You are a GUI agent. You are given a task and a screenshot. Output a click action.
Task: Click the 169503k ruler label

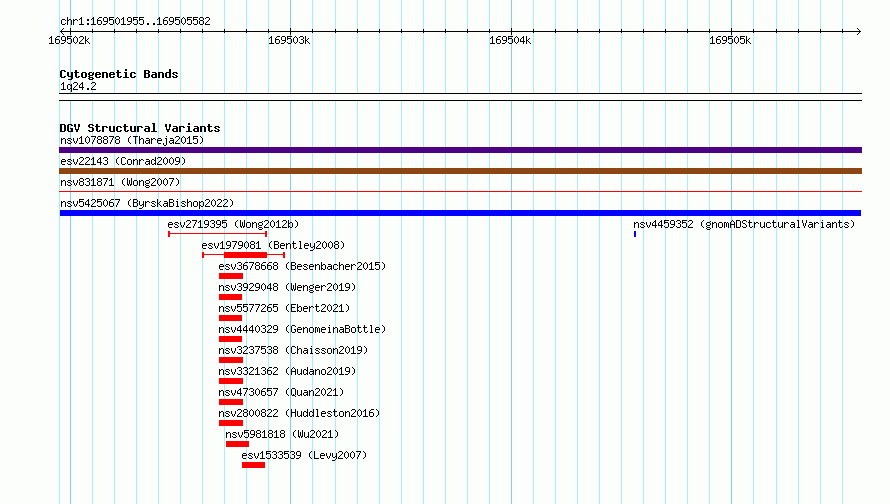[289, 40]
